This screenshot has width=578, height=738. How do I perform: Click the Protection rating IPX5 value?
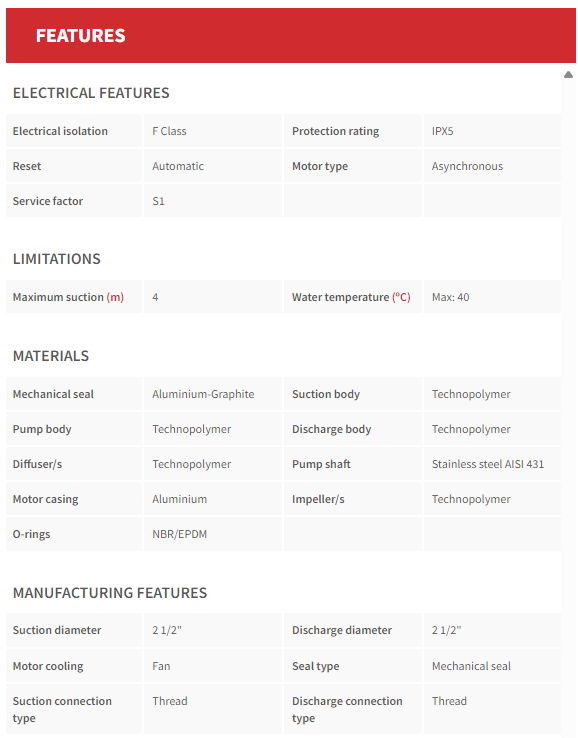(442, 131)
